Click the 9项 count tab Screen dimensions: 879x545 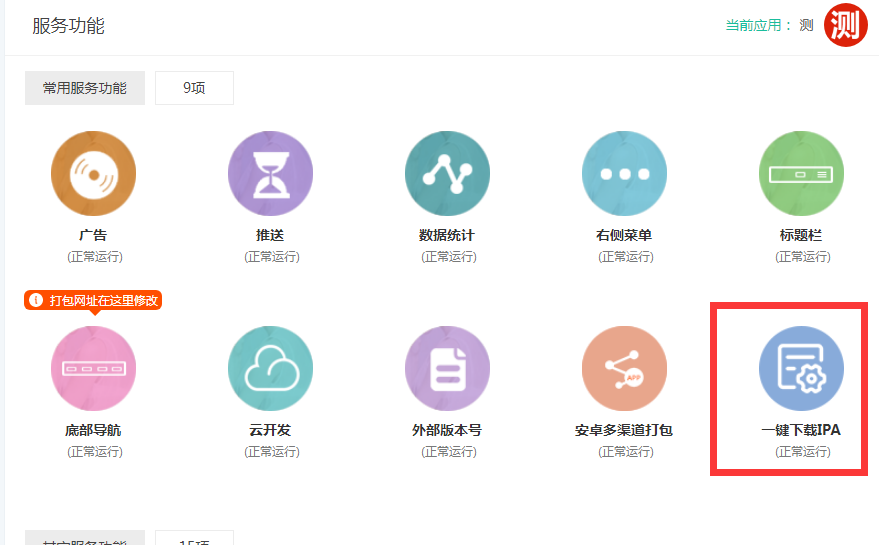(194, 88)
